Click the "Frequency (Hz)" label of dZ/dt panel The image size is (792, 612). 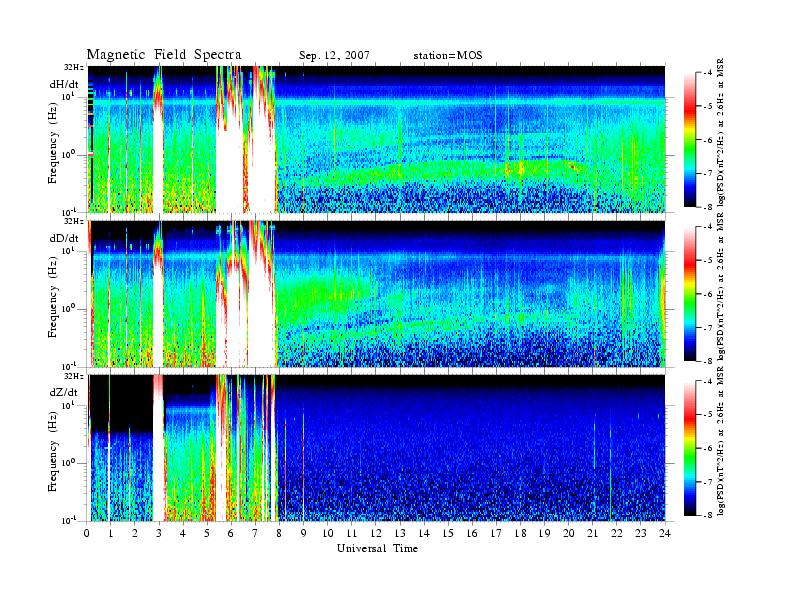[53, 452]
